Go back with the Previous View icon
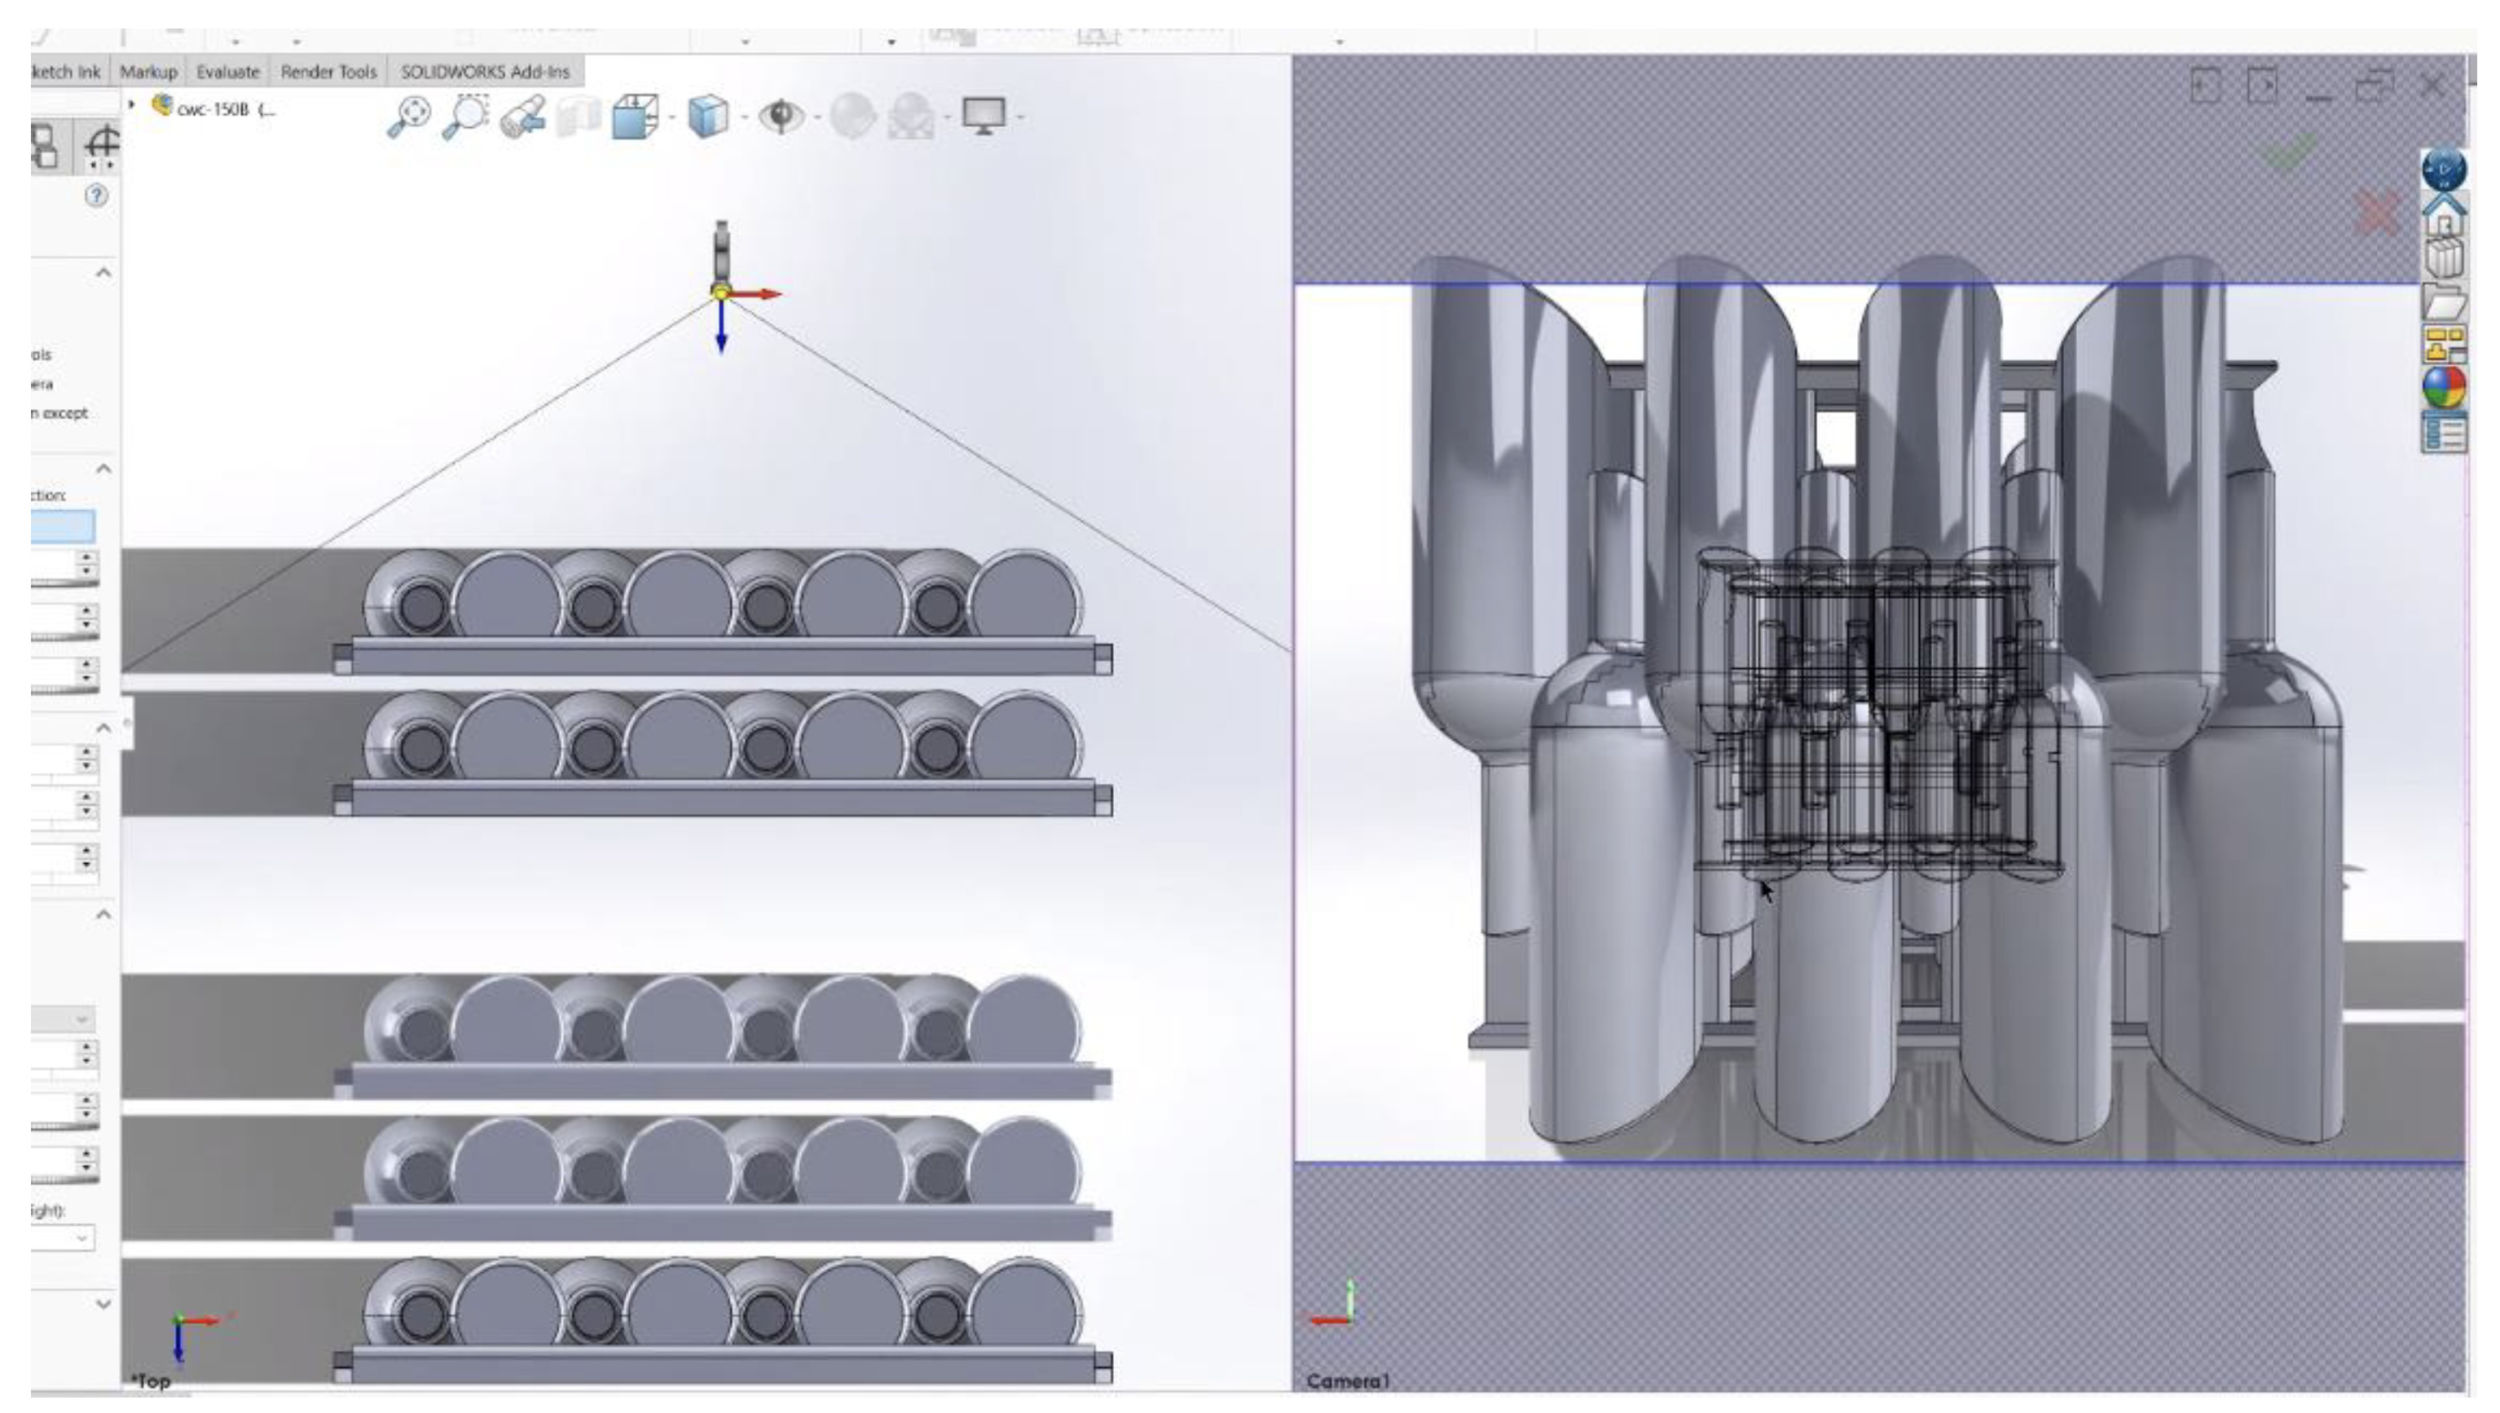The height and width of the screenshot is (1413, 2500). pyautogui.click(x=522, y=117)
